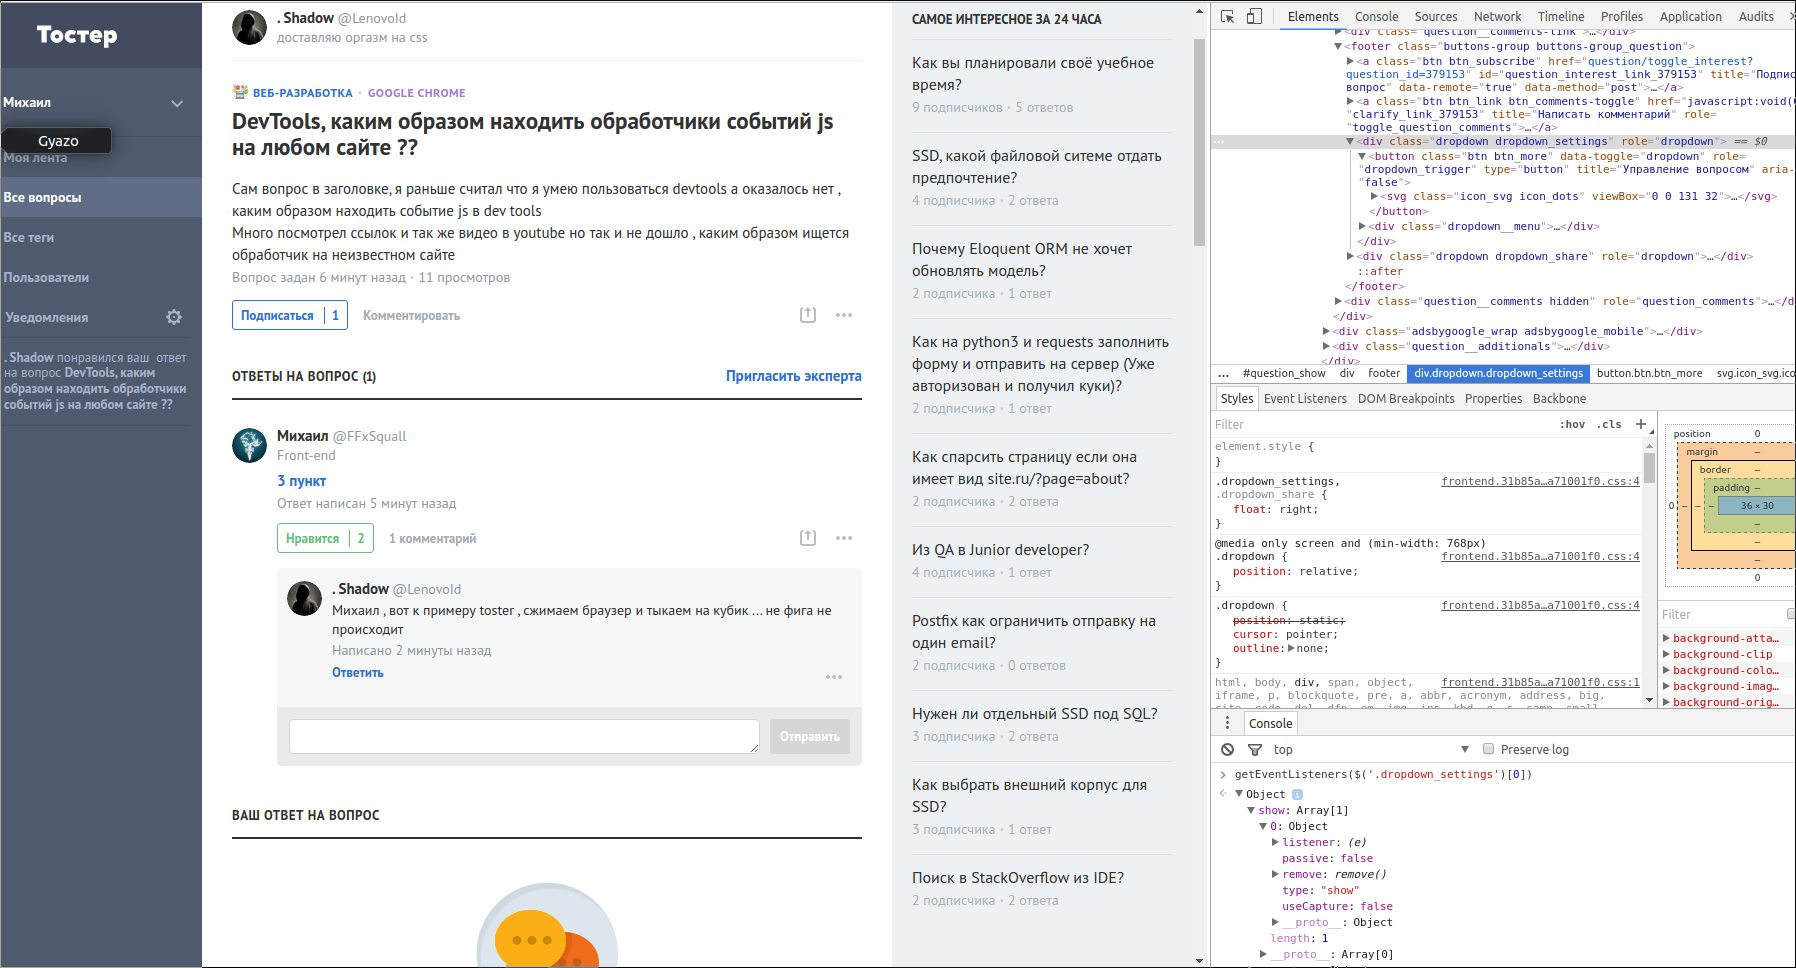Toggle the Preserve log checkbox
Viewport: 1796px width, 968px height.
[x=1488, y=749]
